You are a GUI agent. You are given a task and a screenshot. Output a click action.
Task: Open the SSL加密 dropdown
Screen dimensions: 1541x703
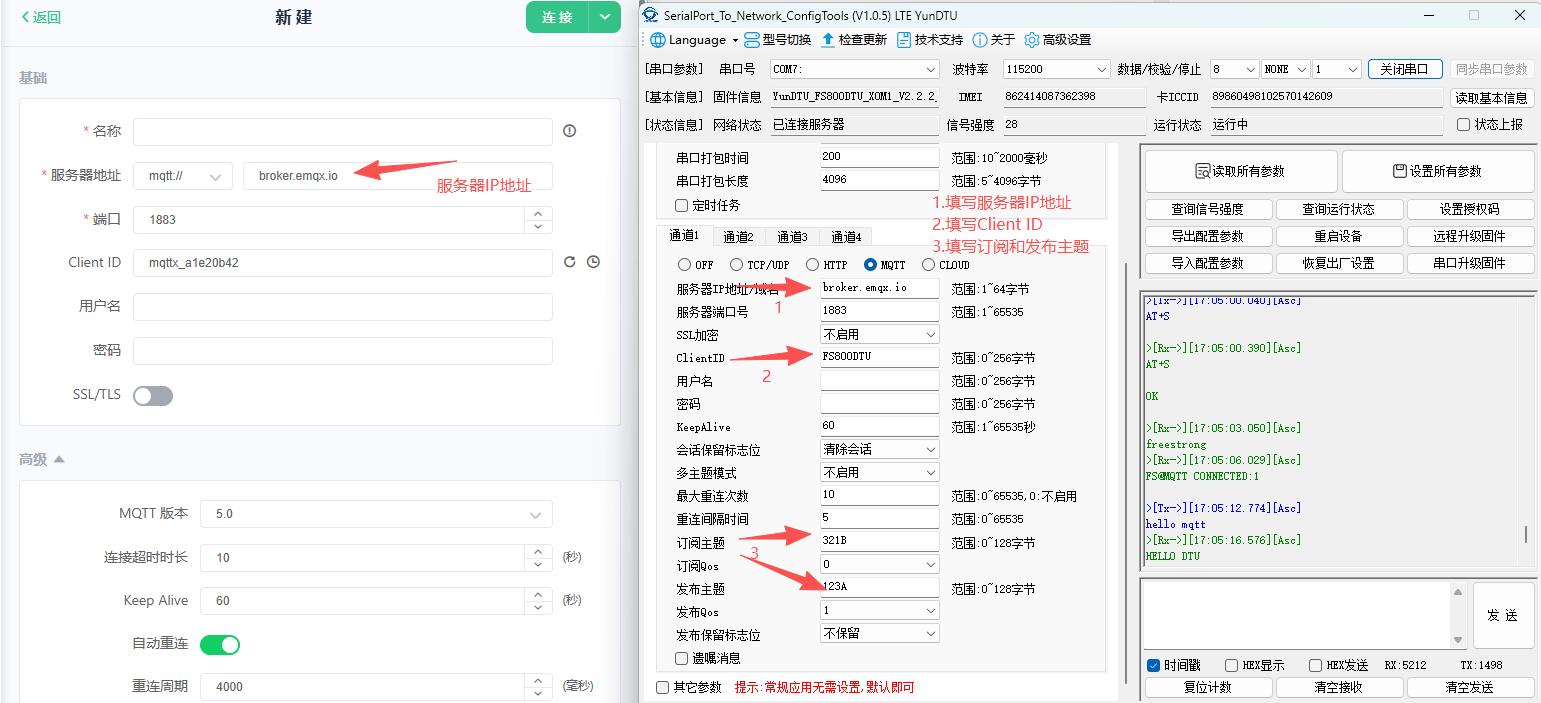[879, 334]
